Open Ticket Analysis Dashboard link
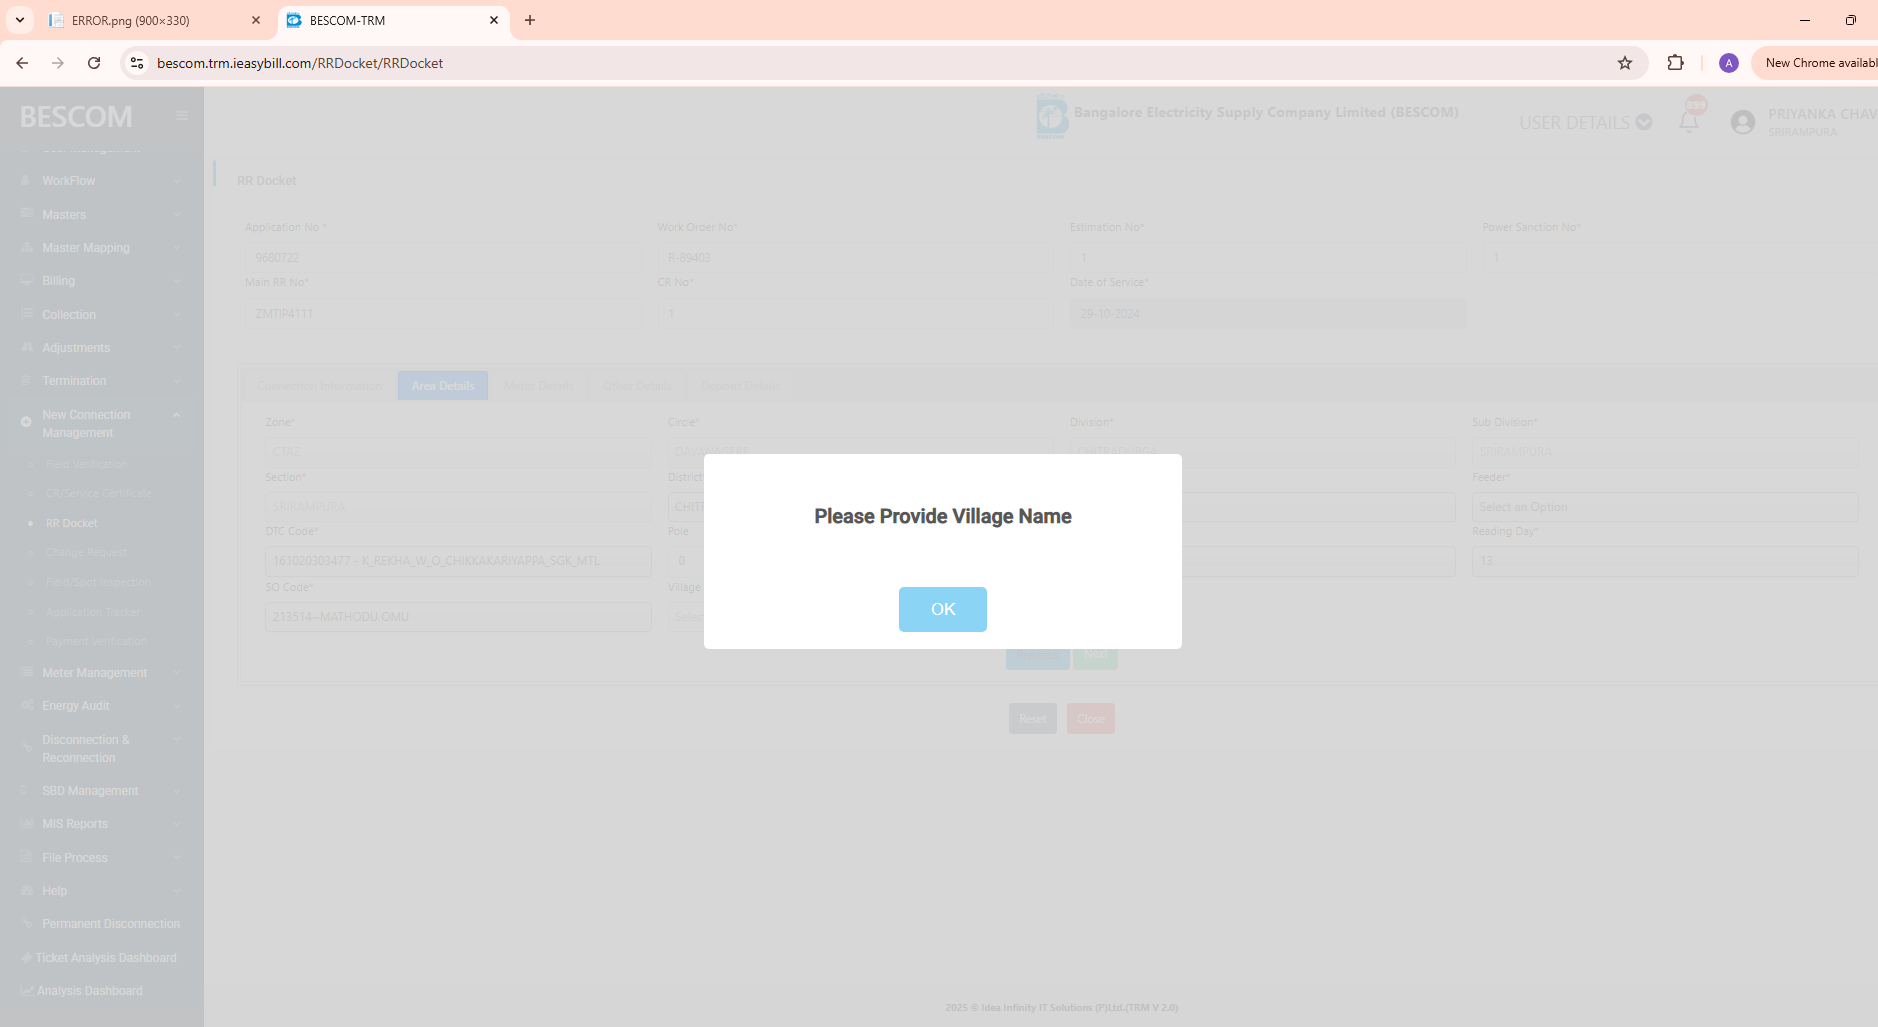Image resolution: width=1878 pixels, height=1027 pixels. (x=106, y=958)
